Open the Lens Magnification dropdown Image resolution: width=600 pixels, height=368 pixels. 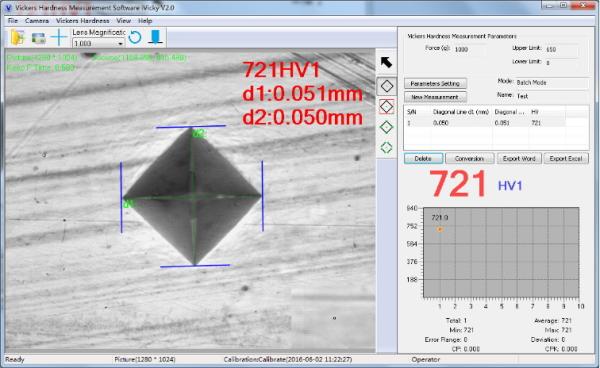(98, 43)
